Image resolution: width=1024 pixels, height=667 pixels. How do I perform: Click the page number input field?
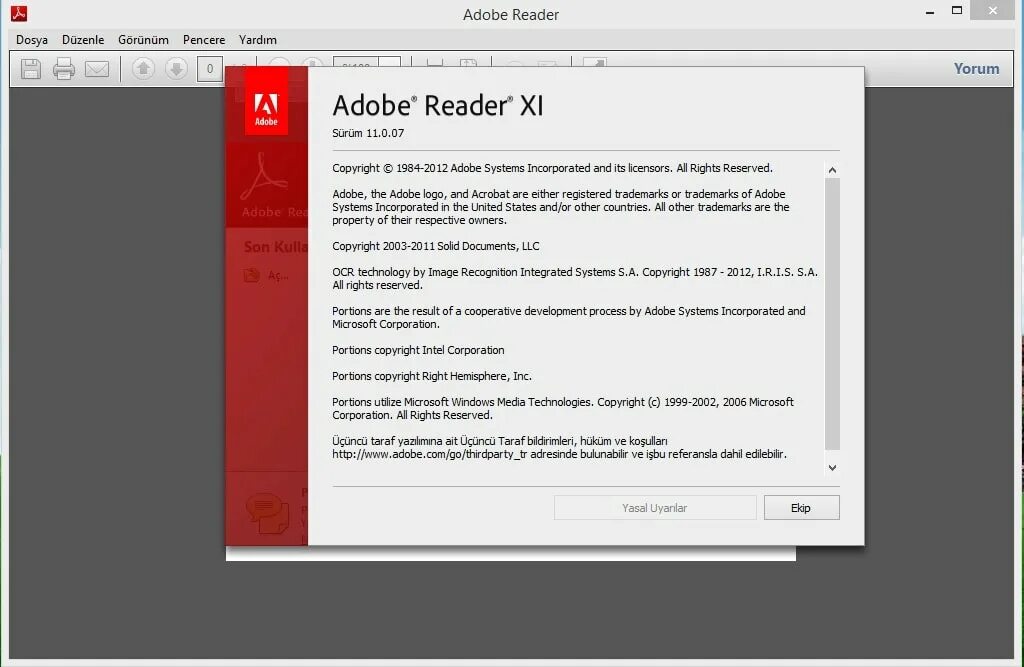[208, 68]
